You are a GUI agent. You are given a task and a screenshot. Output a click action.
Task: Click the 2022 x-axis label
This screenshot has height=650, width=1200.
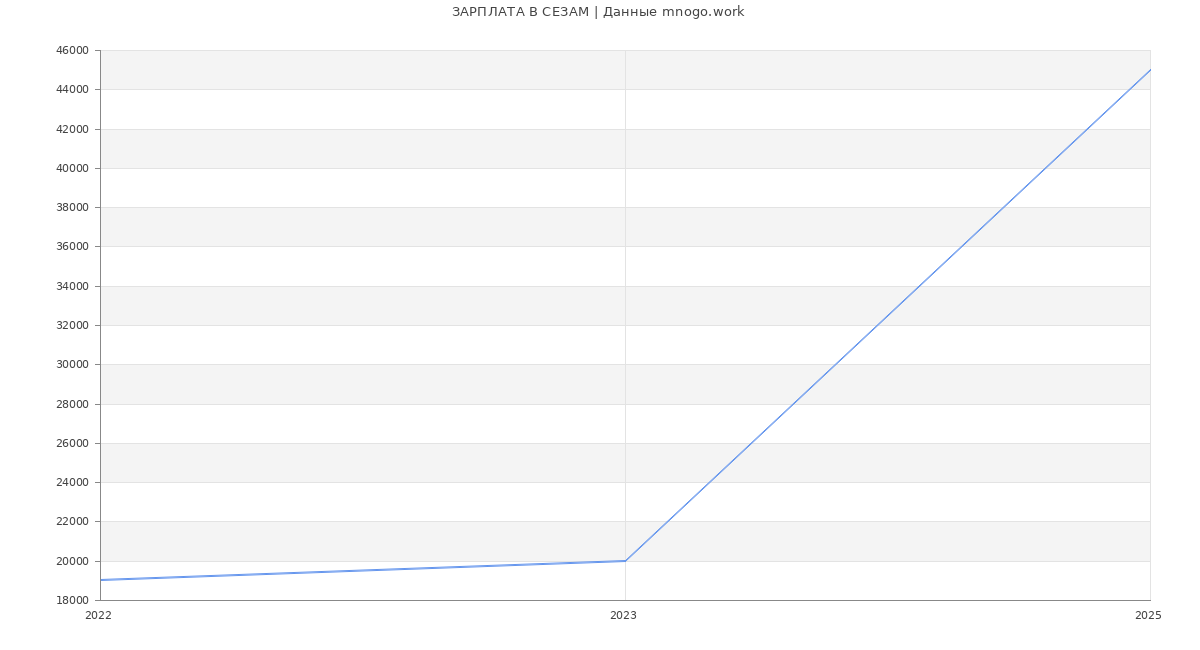tap(98, 616)
